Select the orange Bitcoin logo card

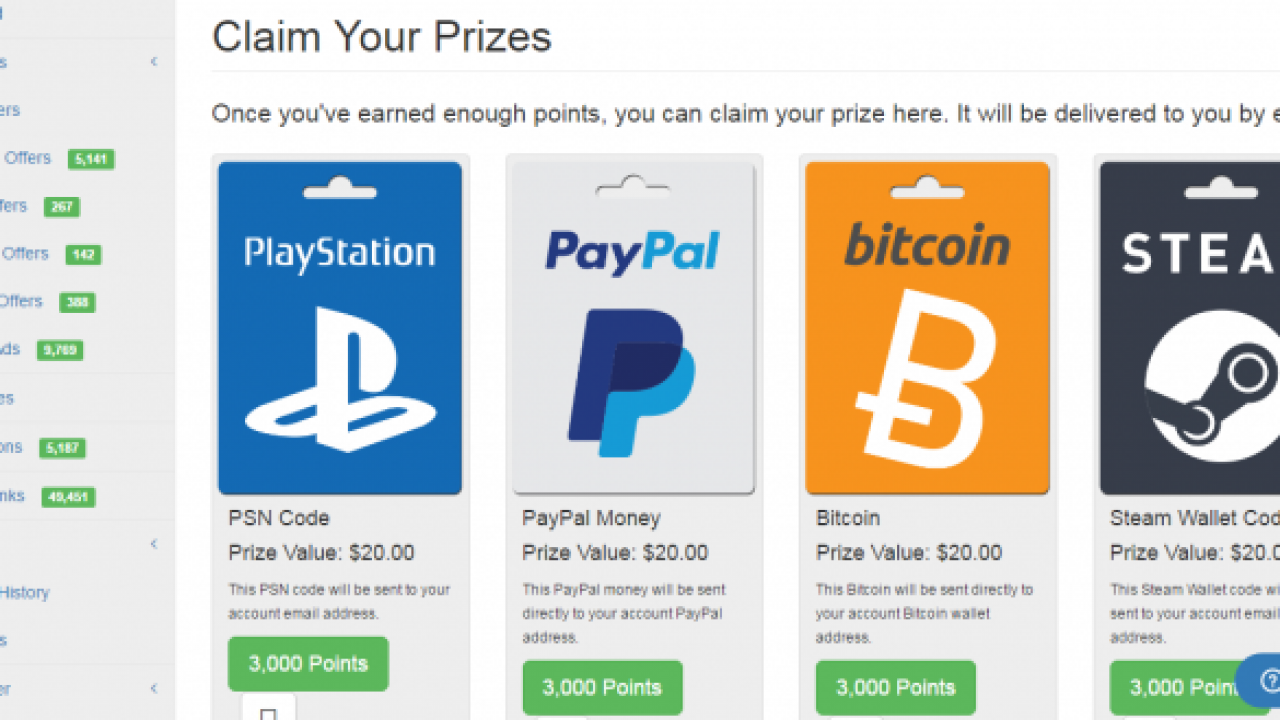coord(927,328)
